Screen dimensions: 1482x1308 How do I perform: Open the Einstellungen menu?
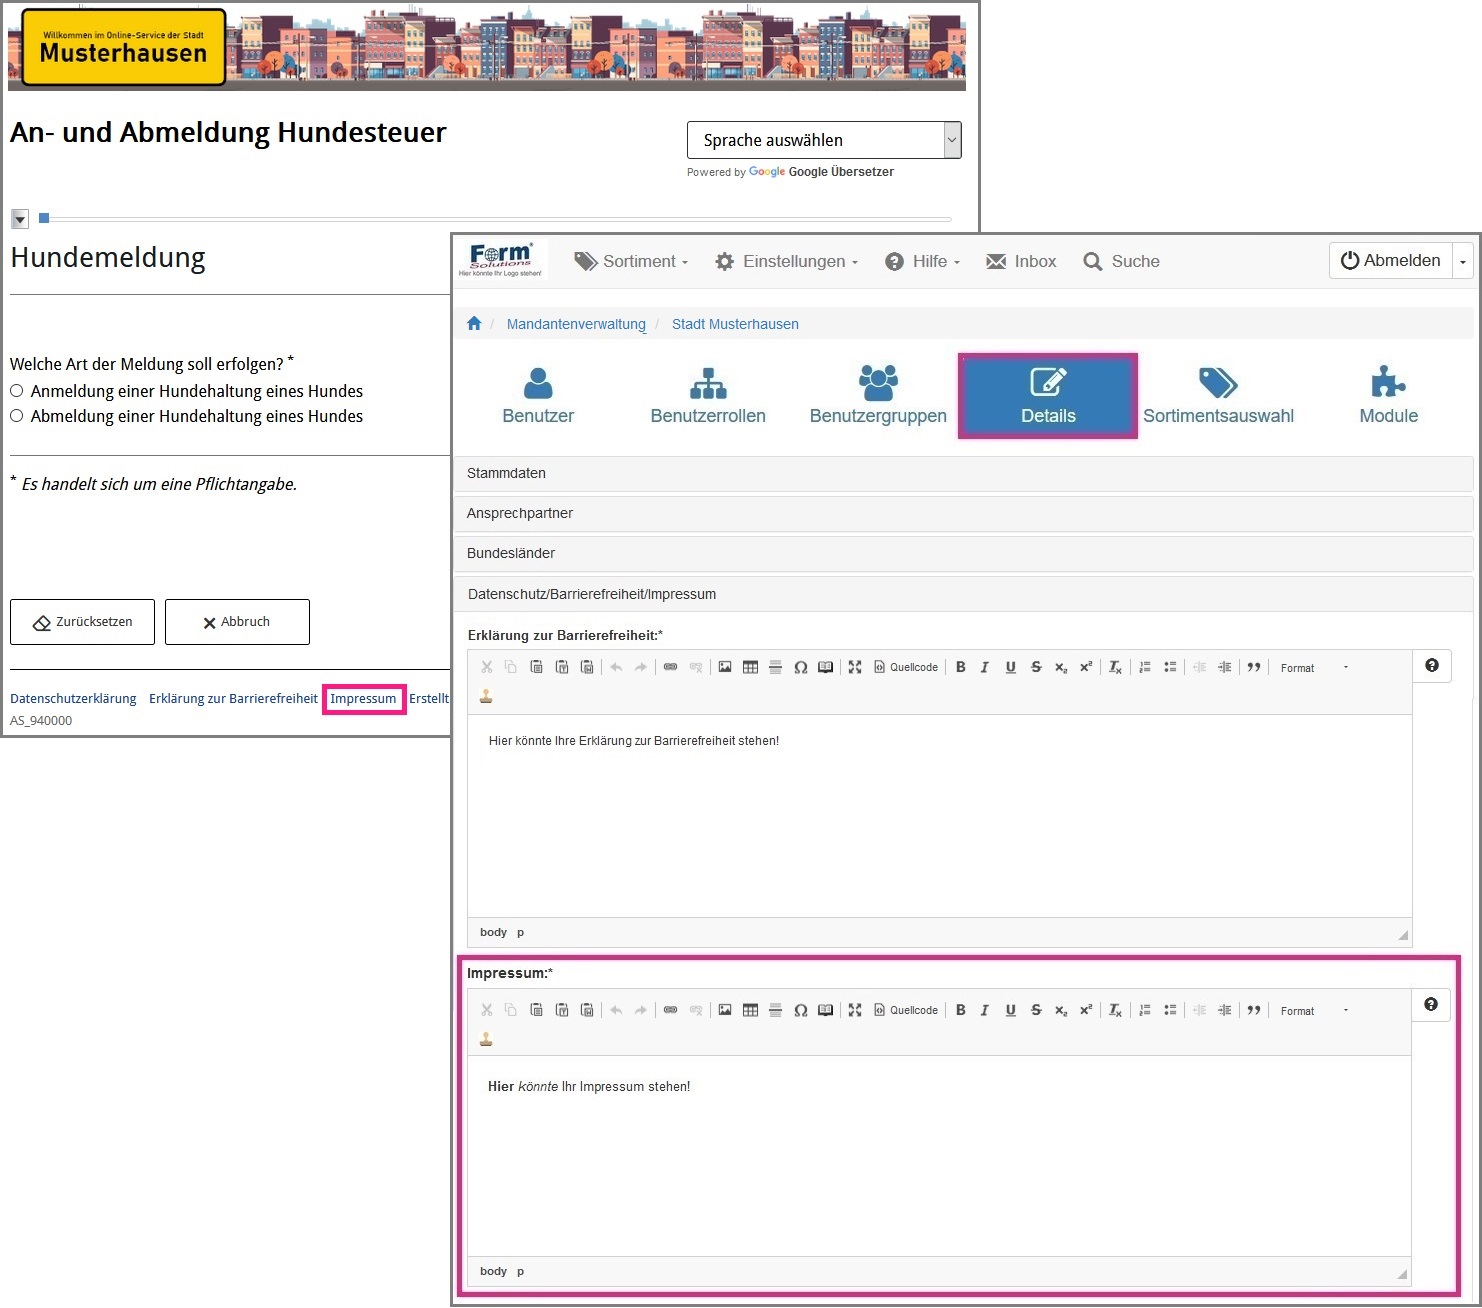(x=787, y=261)
